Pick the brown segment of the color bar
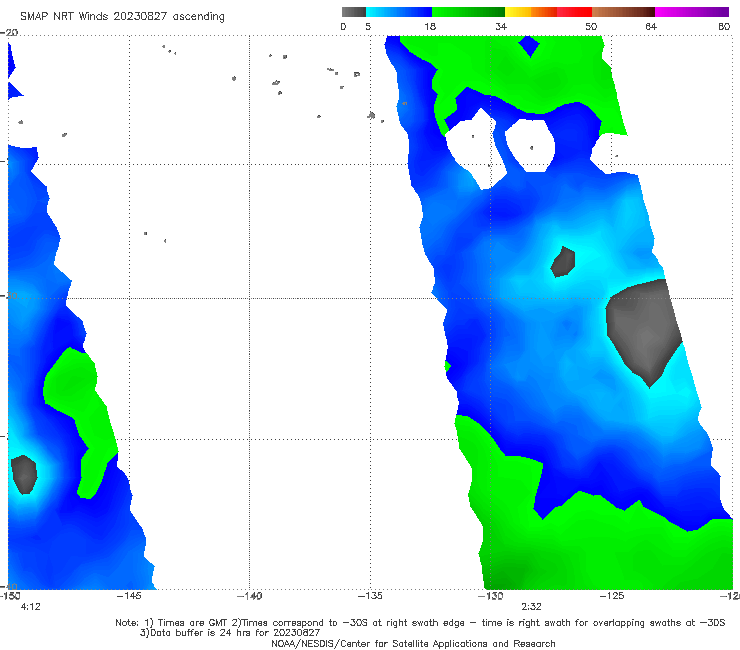The height and width of the screenshot is (650, 740). coord(623,12)
